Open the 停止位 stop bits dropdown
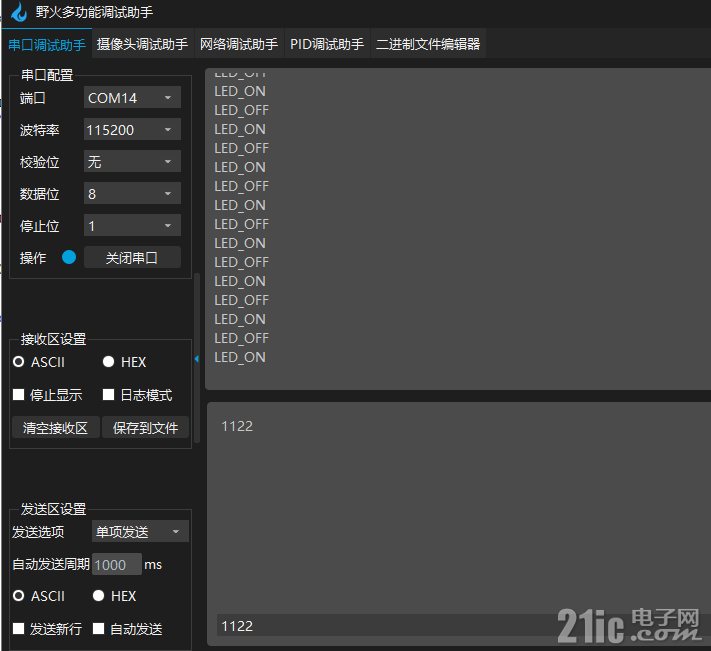The image size is (711, 651). (x=132, y=225)
